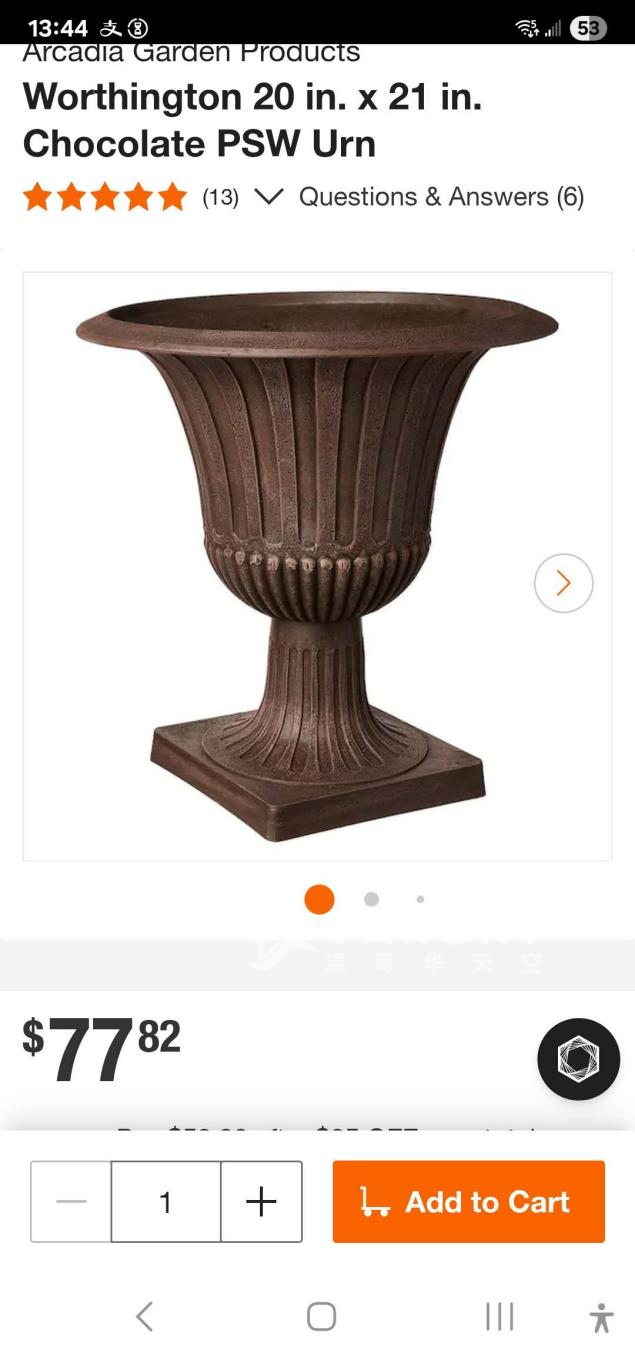Screen dimensions: 635x1363
Task: Tap the accessibility figure icon in navigation bar
Action: click(x=601, y=1317)
